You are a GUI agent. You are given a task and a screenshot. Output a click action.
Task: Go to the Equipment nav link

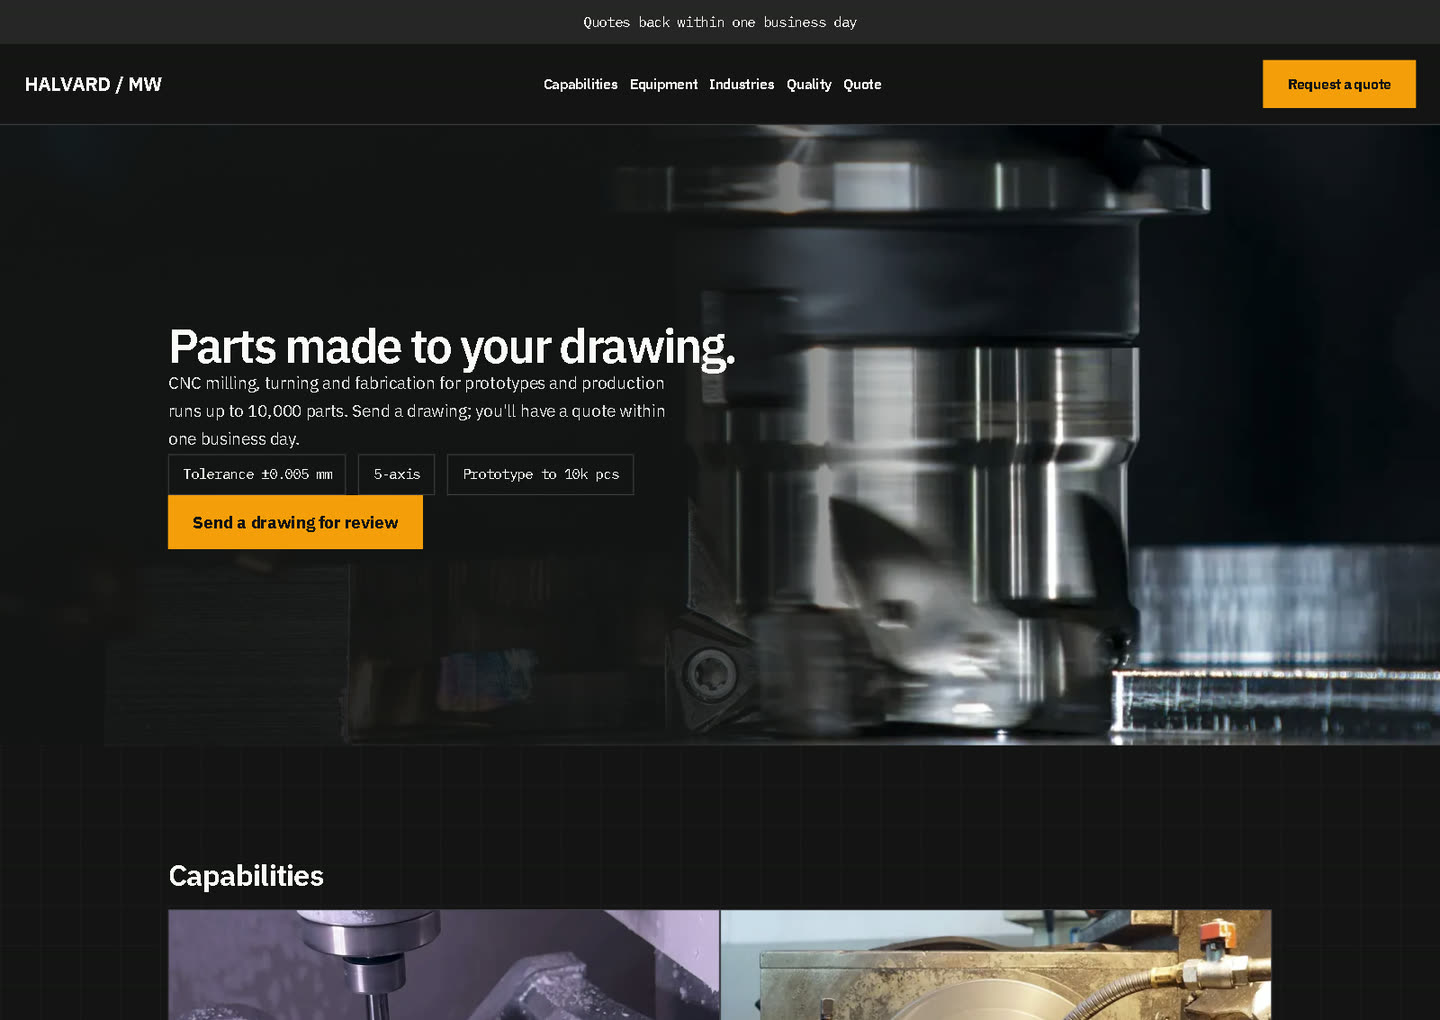[663, 84]
